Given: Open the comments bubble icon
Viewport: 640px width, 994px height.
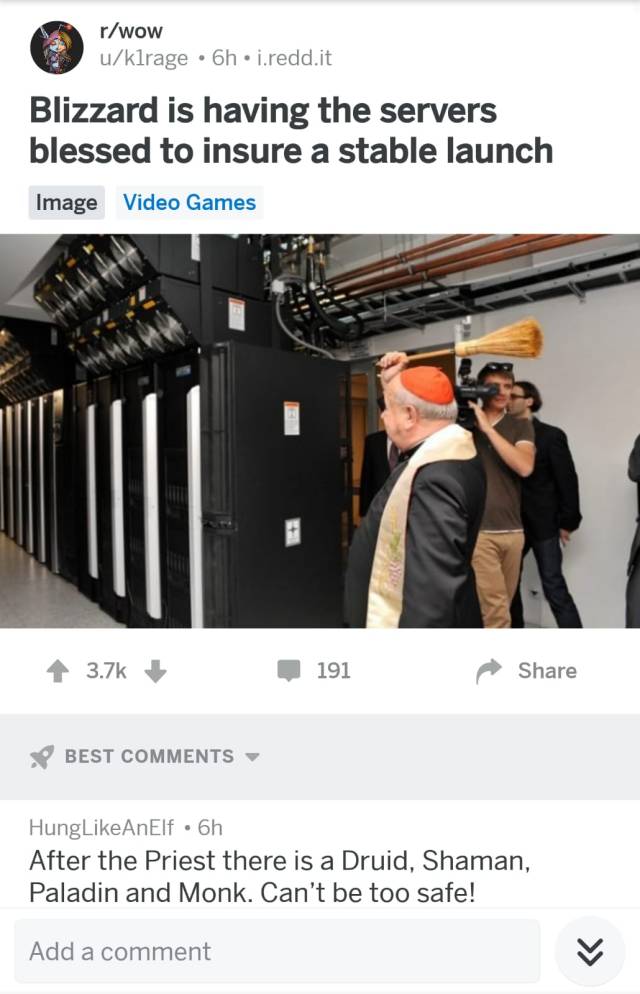Looking at the screenshot, I should click(x=289, y=671).
